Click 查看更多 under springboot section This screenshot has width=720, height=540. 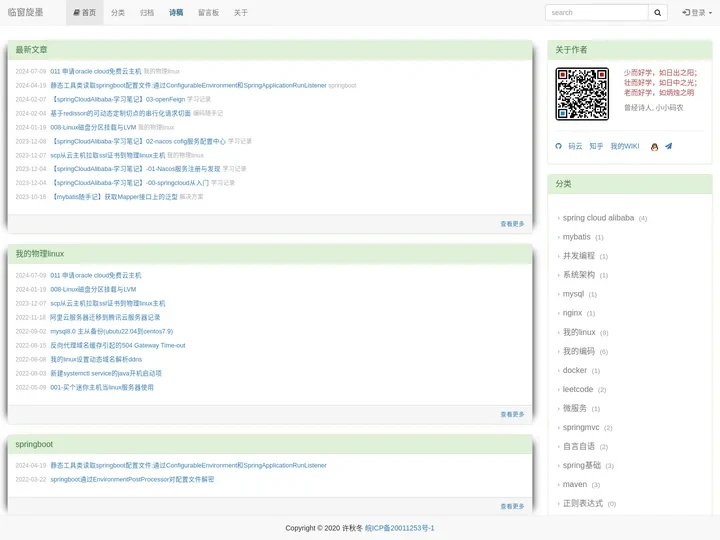tap(512, 506)
